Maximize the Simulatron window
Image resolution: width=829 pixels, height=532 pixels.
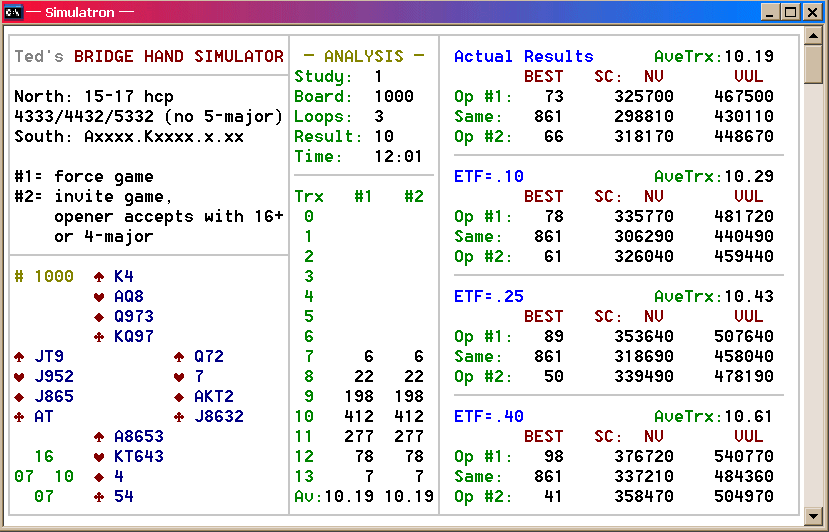tap(790, 12)
